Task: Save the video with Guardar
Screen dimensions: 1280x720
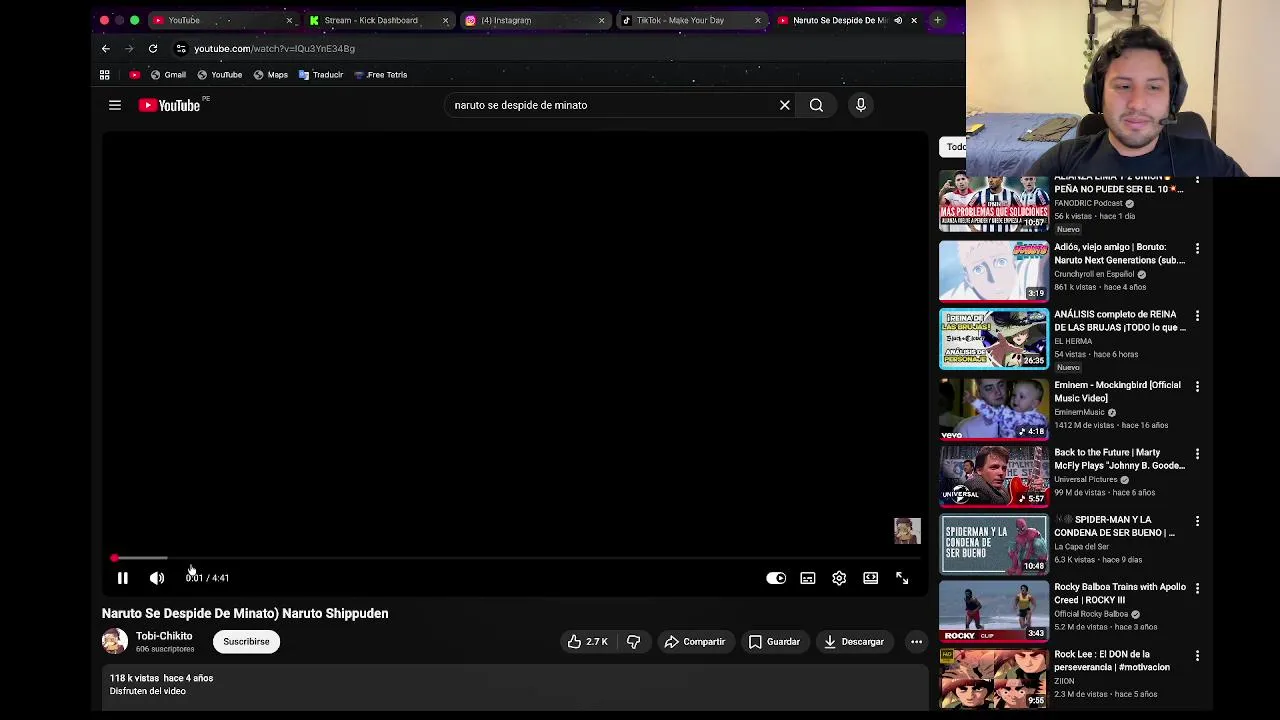Action: (775, 642)
